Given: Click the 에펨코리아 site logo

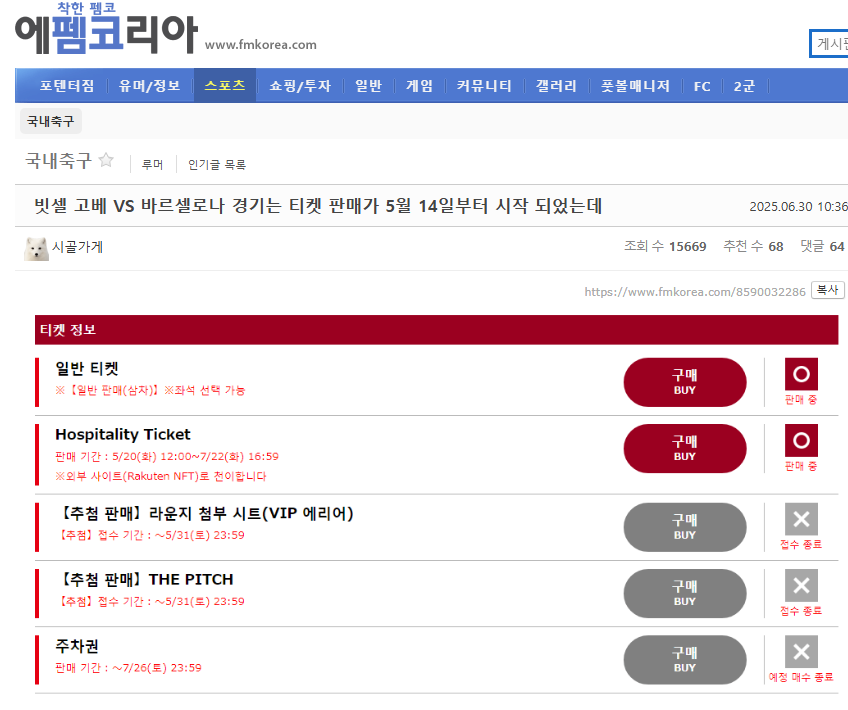Looking at the screenshot, I should point(106,29).
